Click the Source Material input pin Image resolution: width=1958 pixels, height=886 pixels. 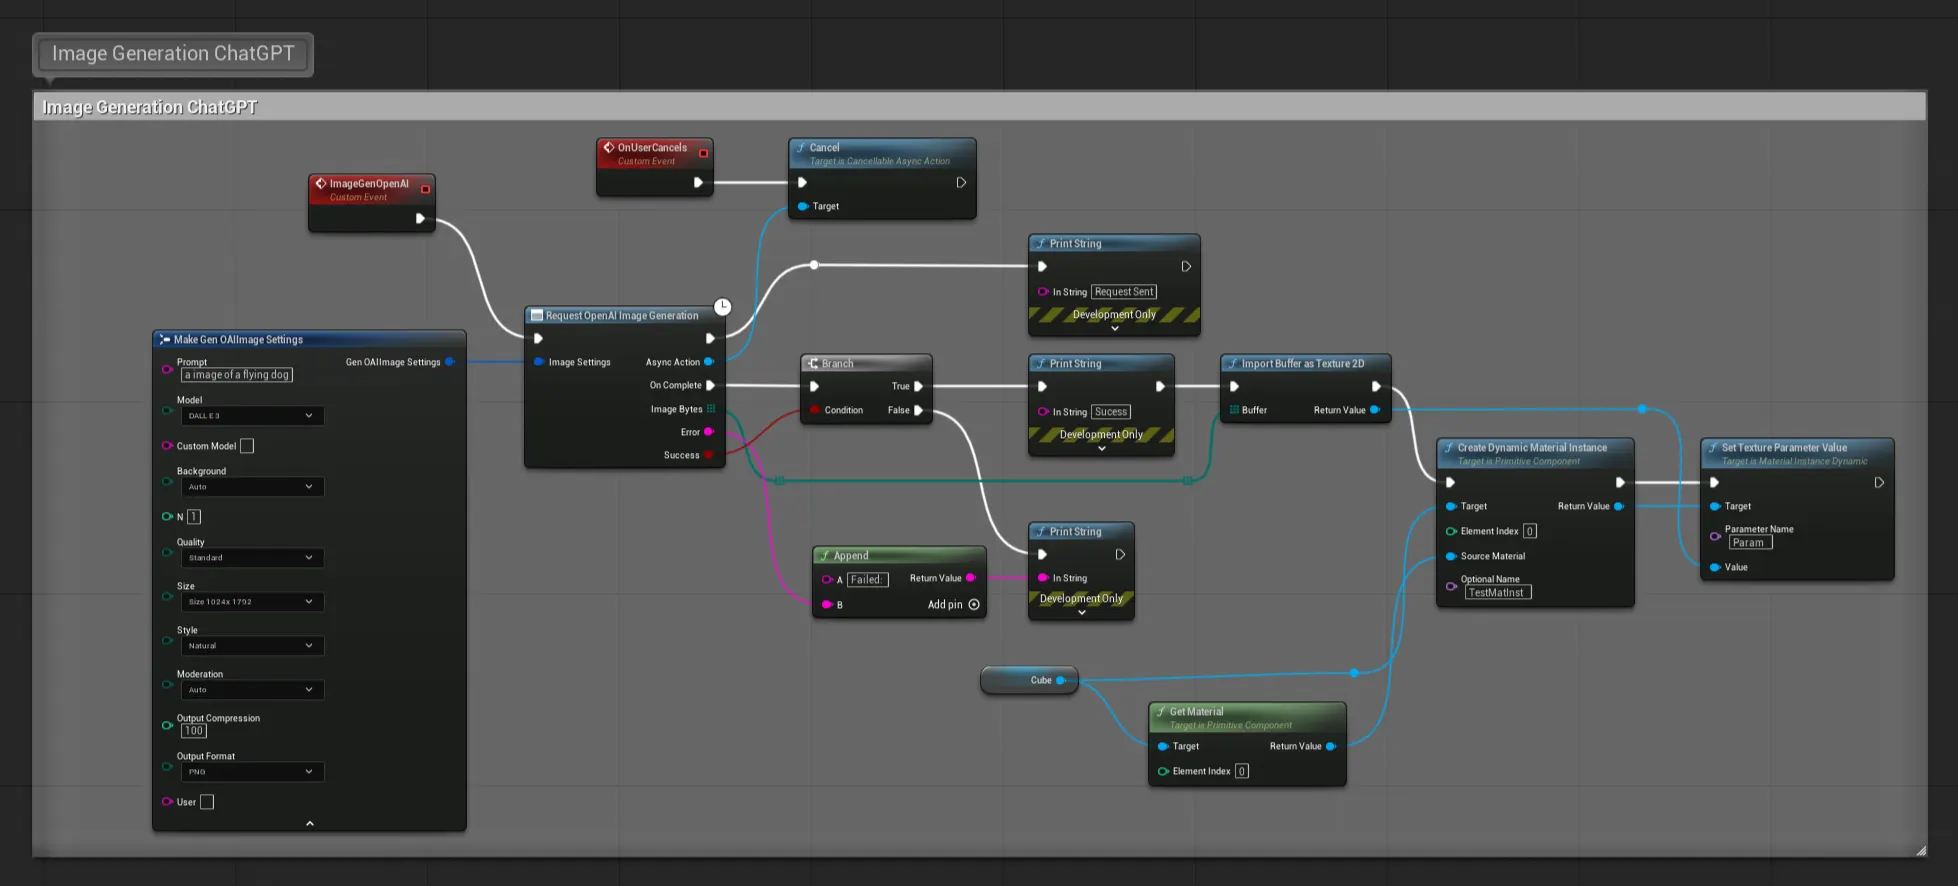[1451, 556]
